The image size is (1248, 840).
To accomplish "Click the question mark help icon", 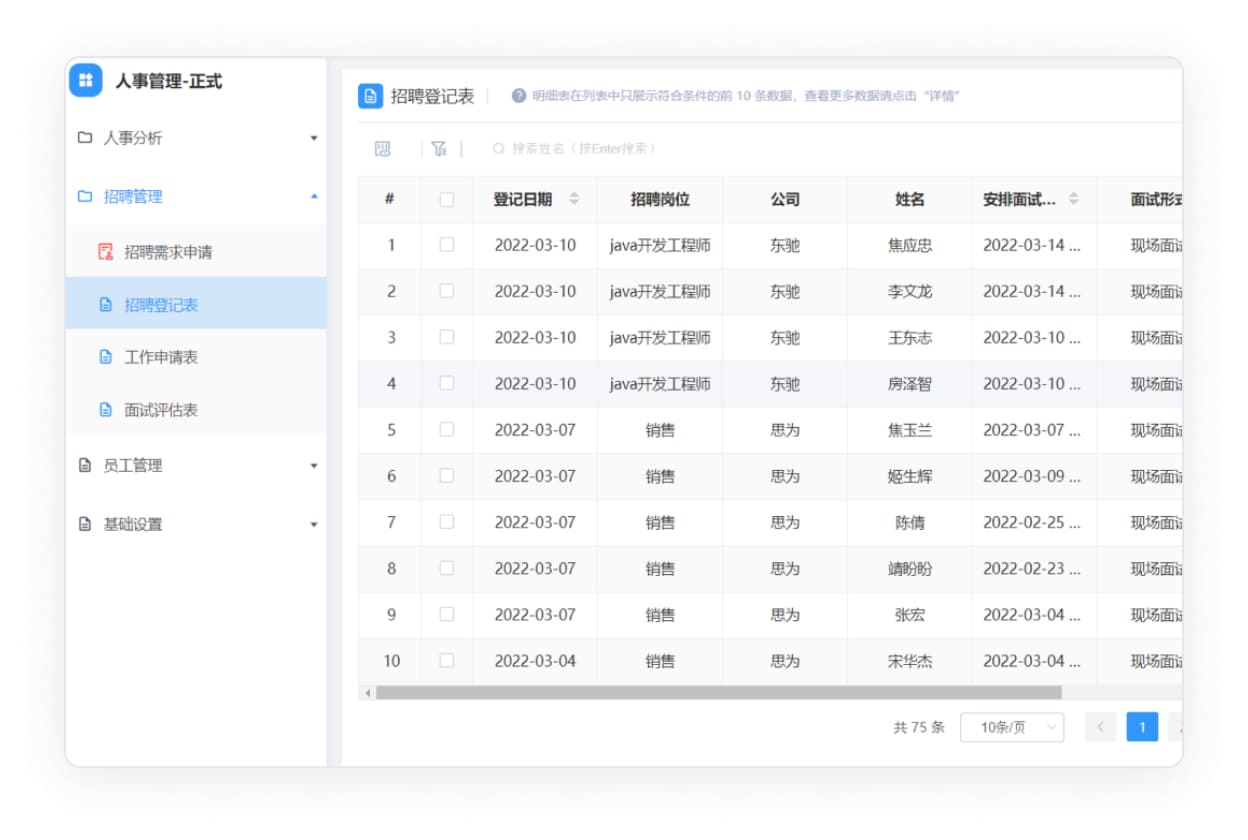I will (519, 96).
